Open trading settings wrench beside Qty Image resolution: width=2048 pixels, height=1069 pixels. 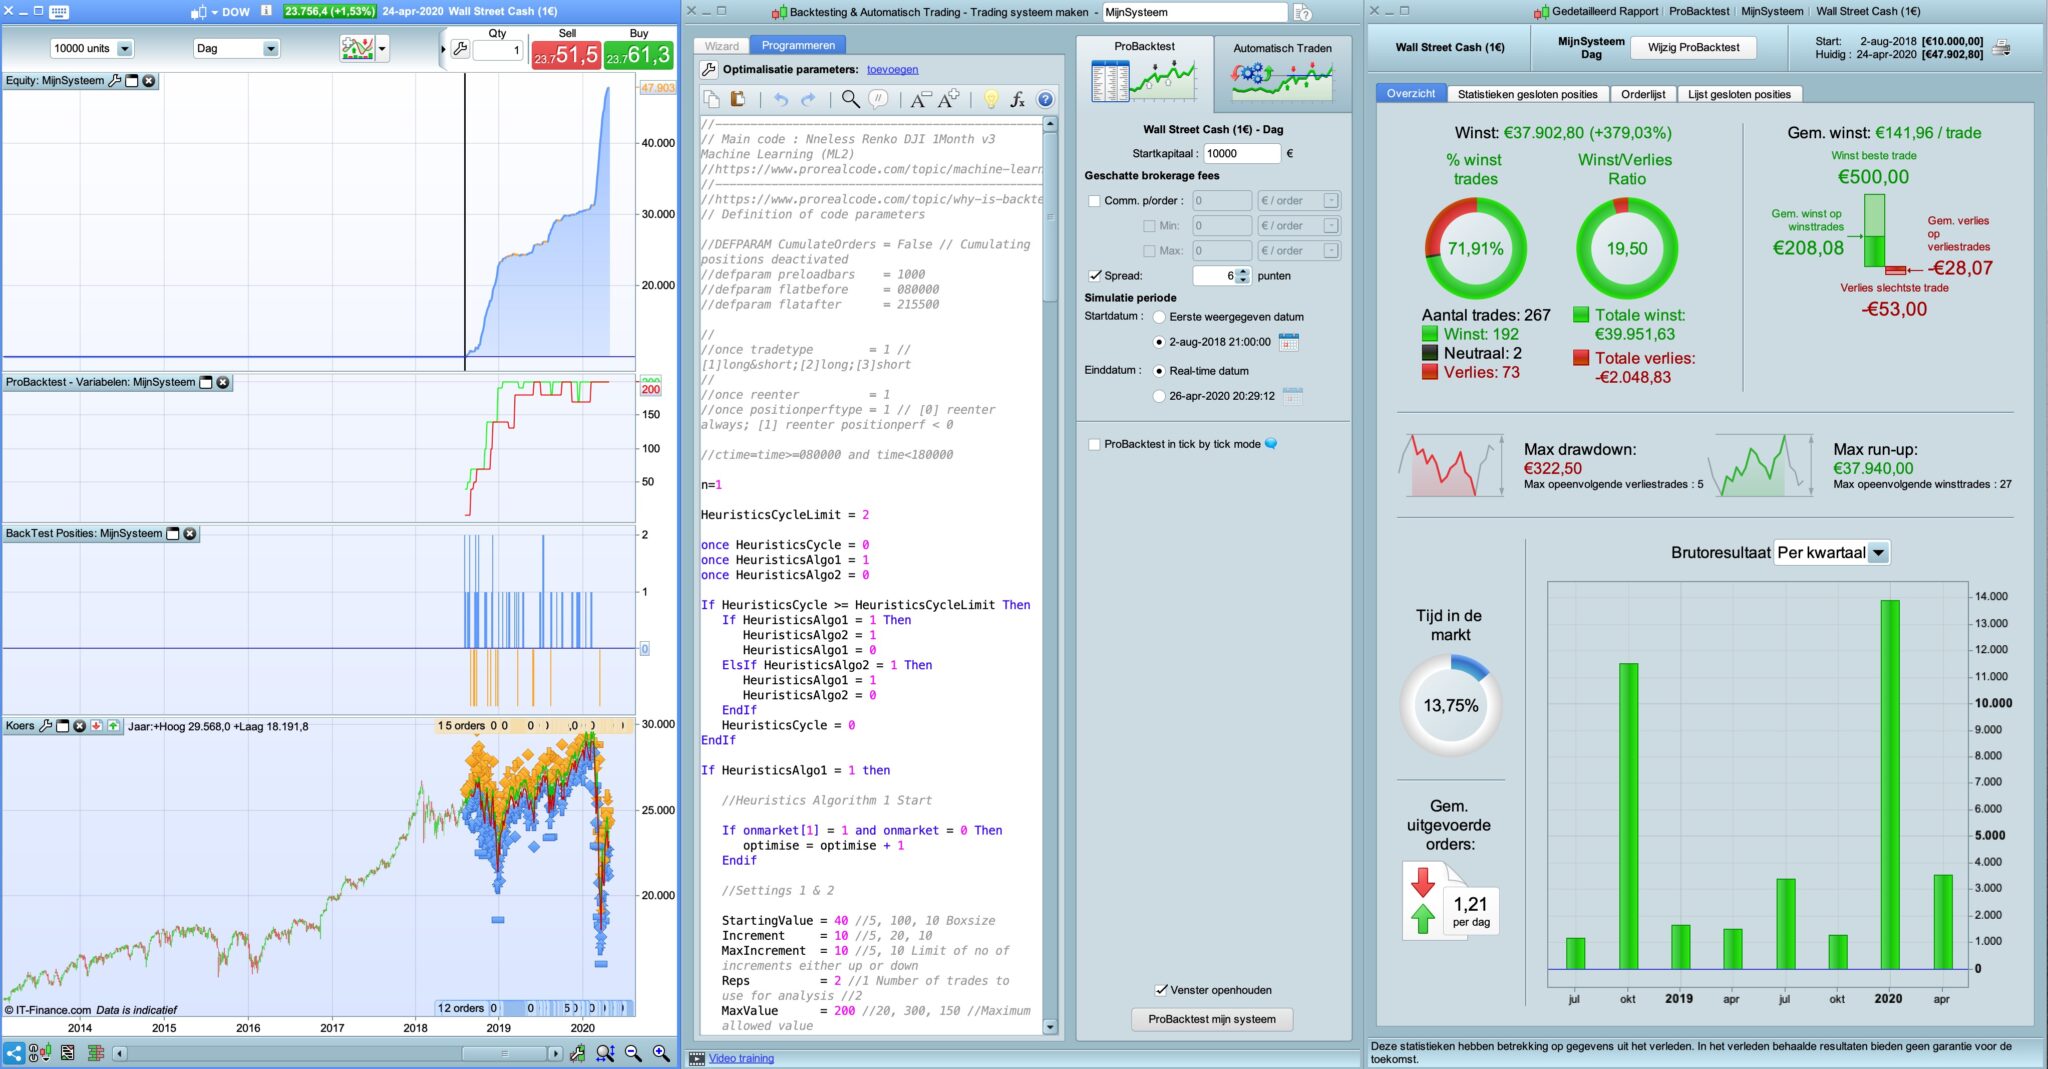pyautogui.click(x=460, y=48)
